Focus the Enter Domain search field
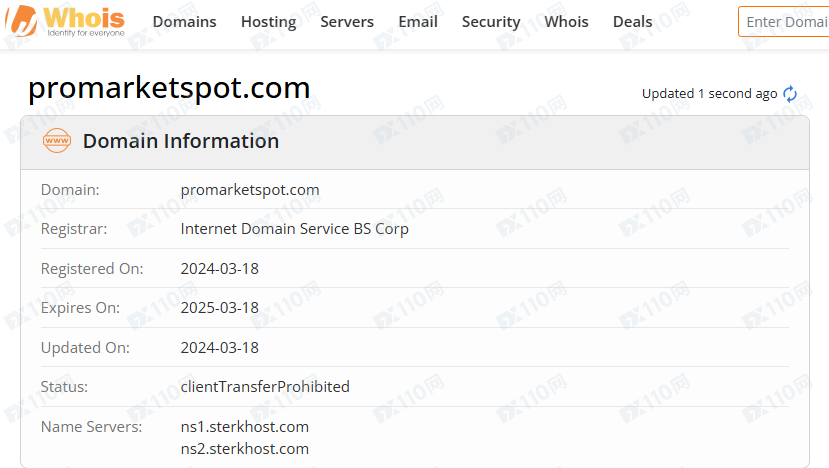This screenshot has height=468, width=829. click(x=786, y=22)
